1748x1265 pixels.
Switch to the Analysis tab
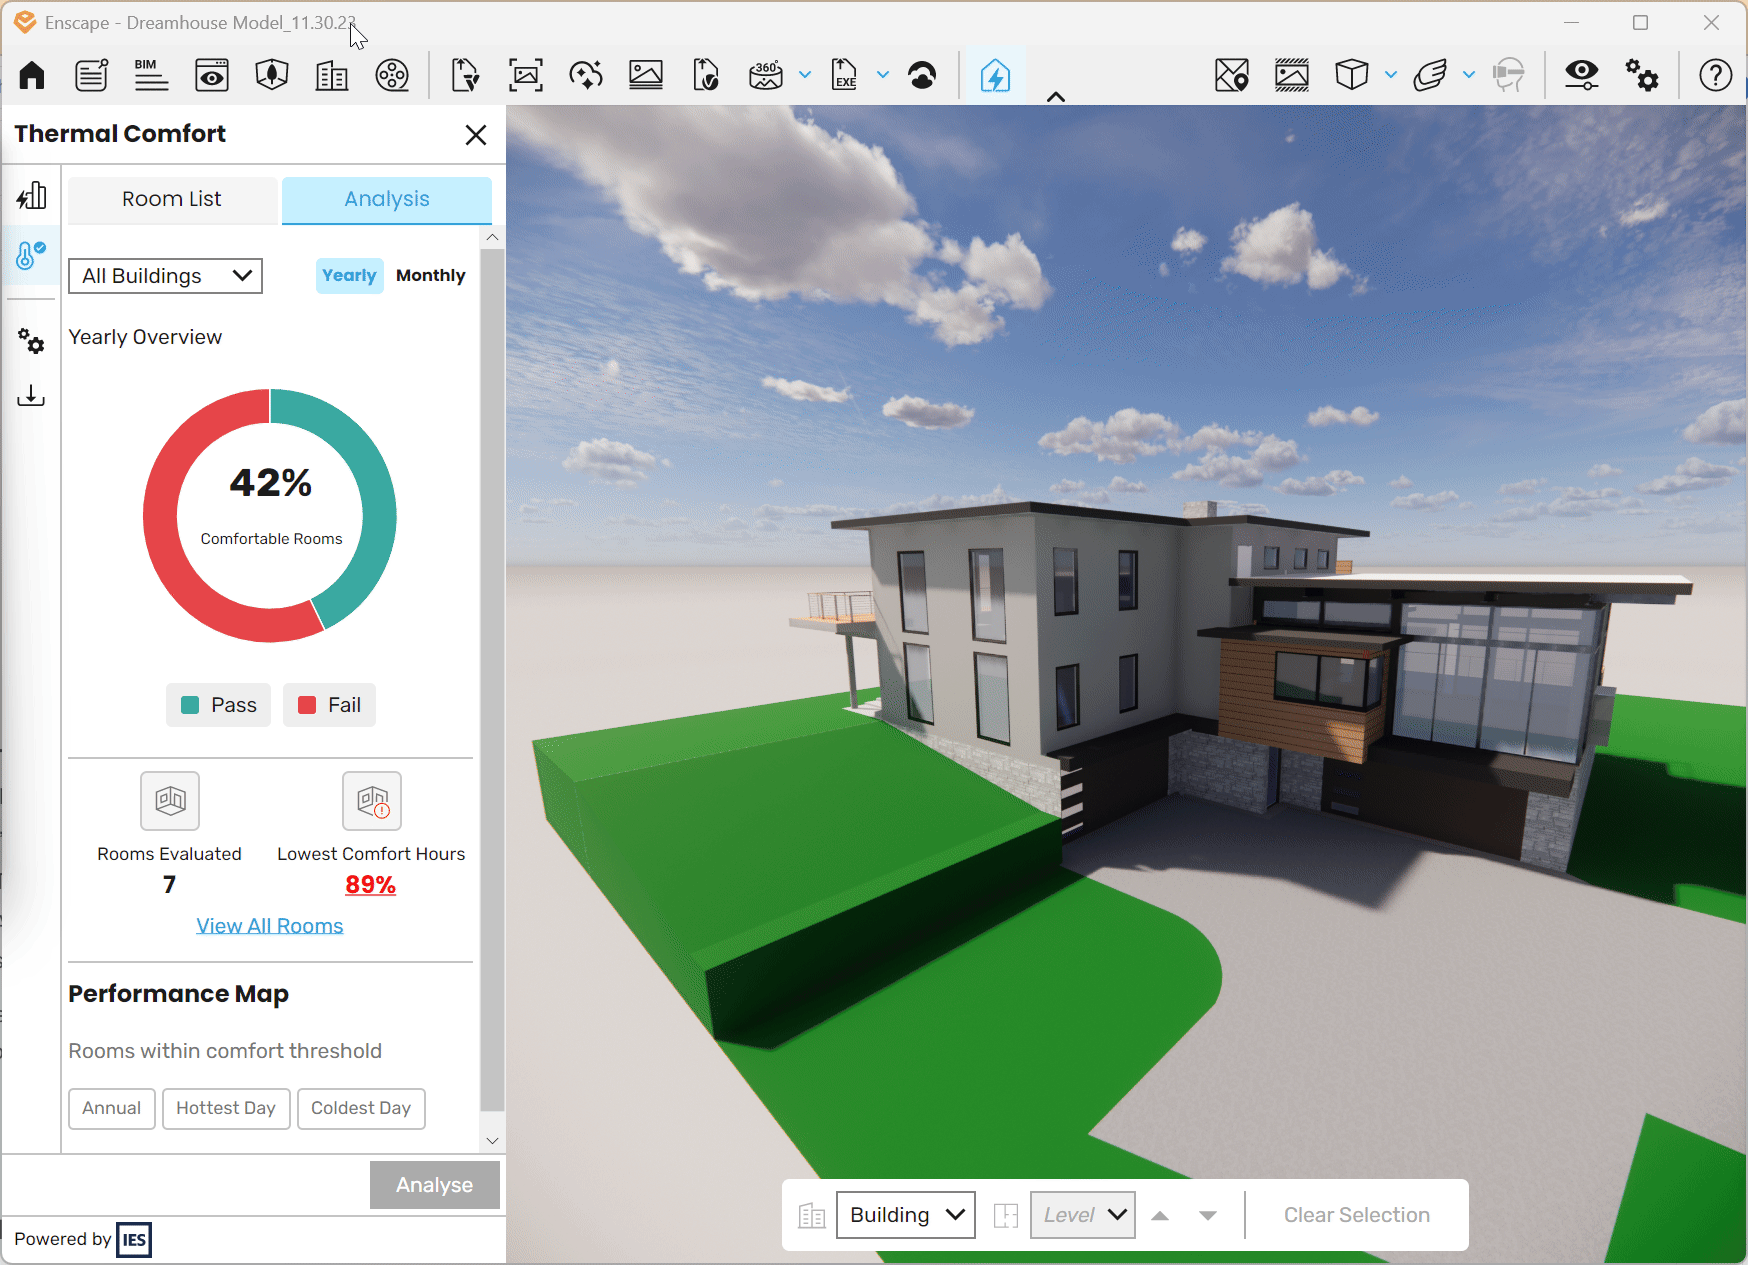tap(387, 200)
